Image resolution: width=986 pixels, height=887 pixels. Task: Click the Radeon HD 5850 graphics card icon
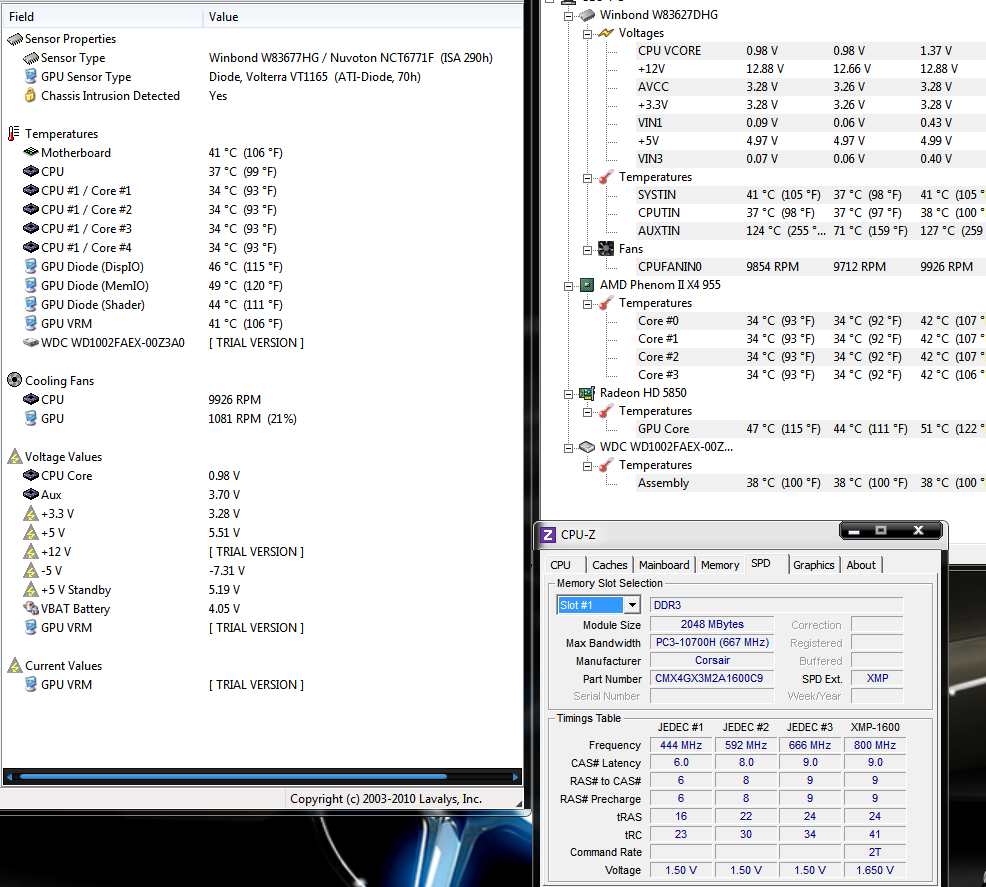point(587,393)
